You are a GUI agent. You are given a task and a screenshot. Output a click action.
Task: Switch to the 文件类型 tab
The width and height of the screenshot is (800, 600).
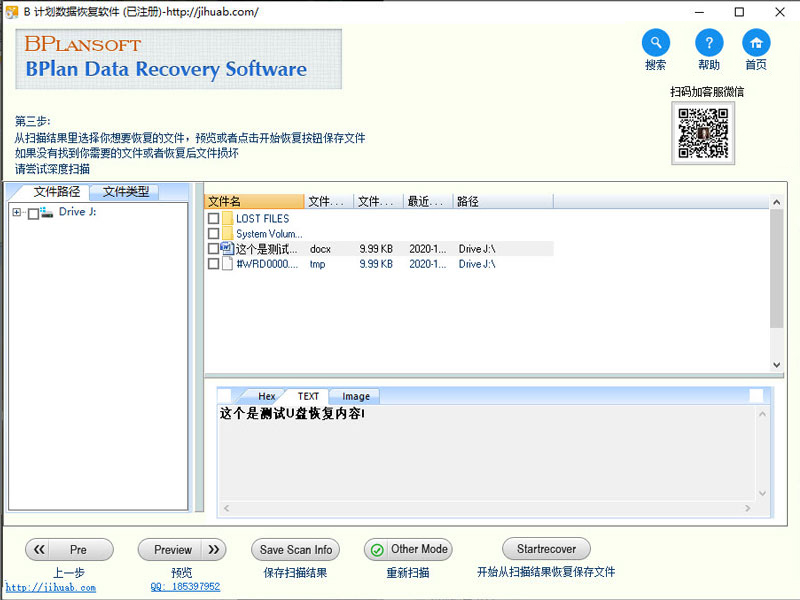(126, 192)
